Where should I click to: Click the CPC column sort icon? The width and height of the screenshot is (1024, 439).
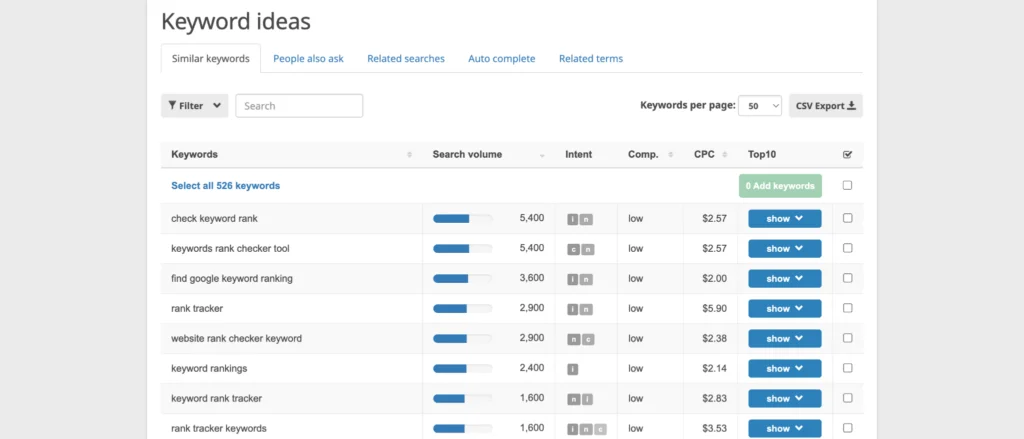[724, 155]
